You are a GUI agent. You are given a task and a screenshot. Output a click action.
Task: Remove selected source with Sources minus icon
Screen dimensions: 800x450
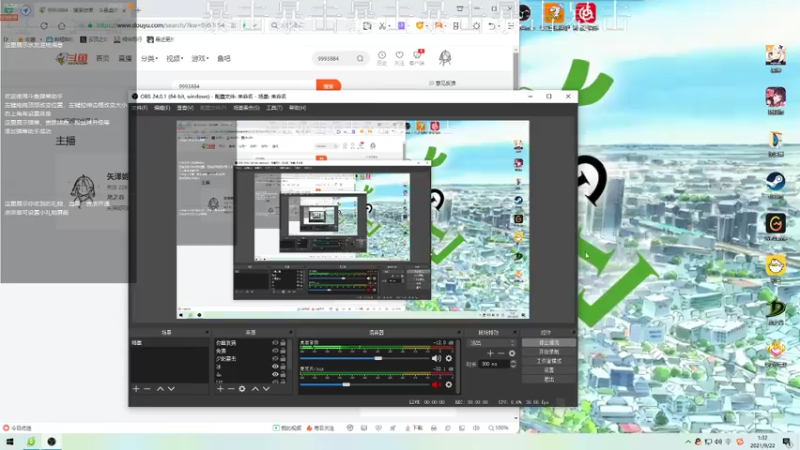[x=231, y=389]
